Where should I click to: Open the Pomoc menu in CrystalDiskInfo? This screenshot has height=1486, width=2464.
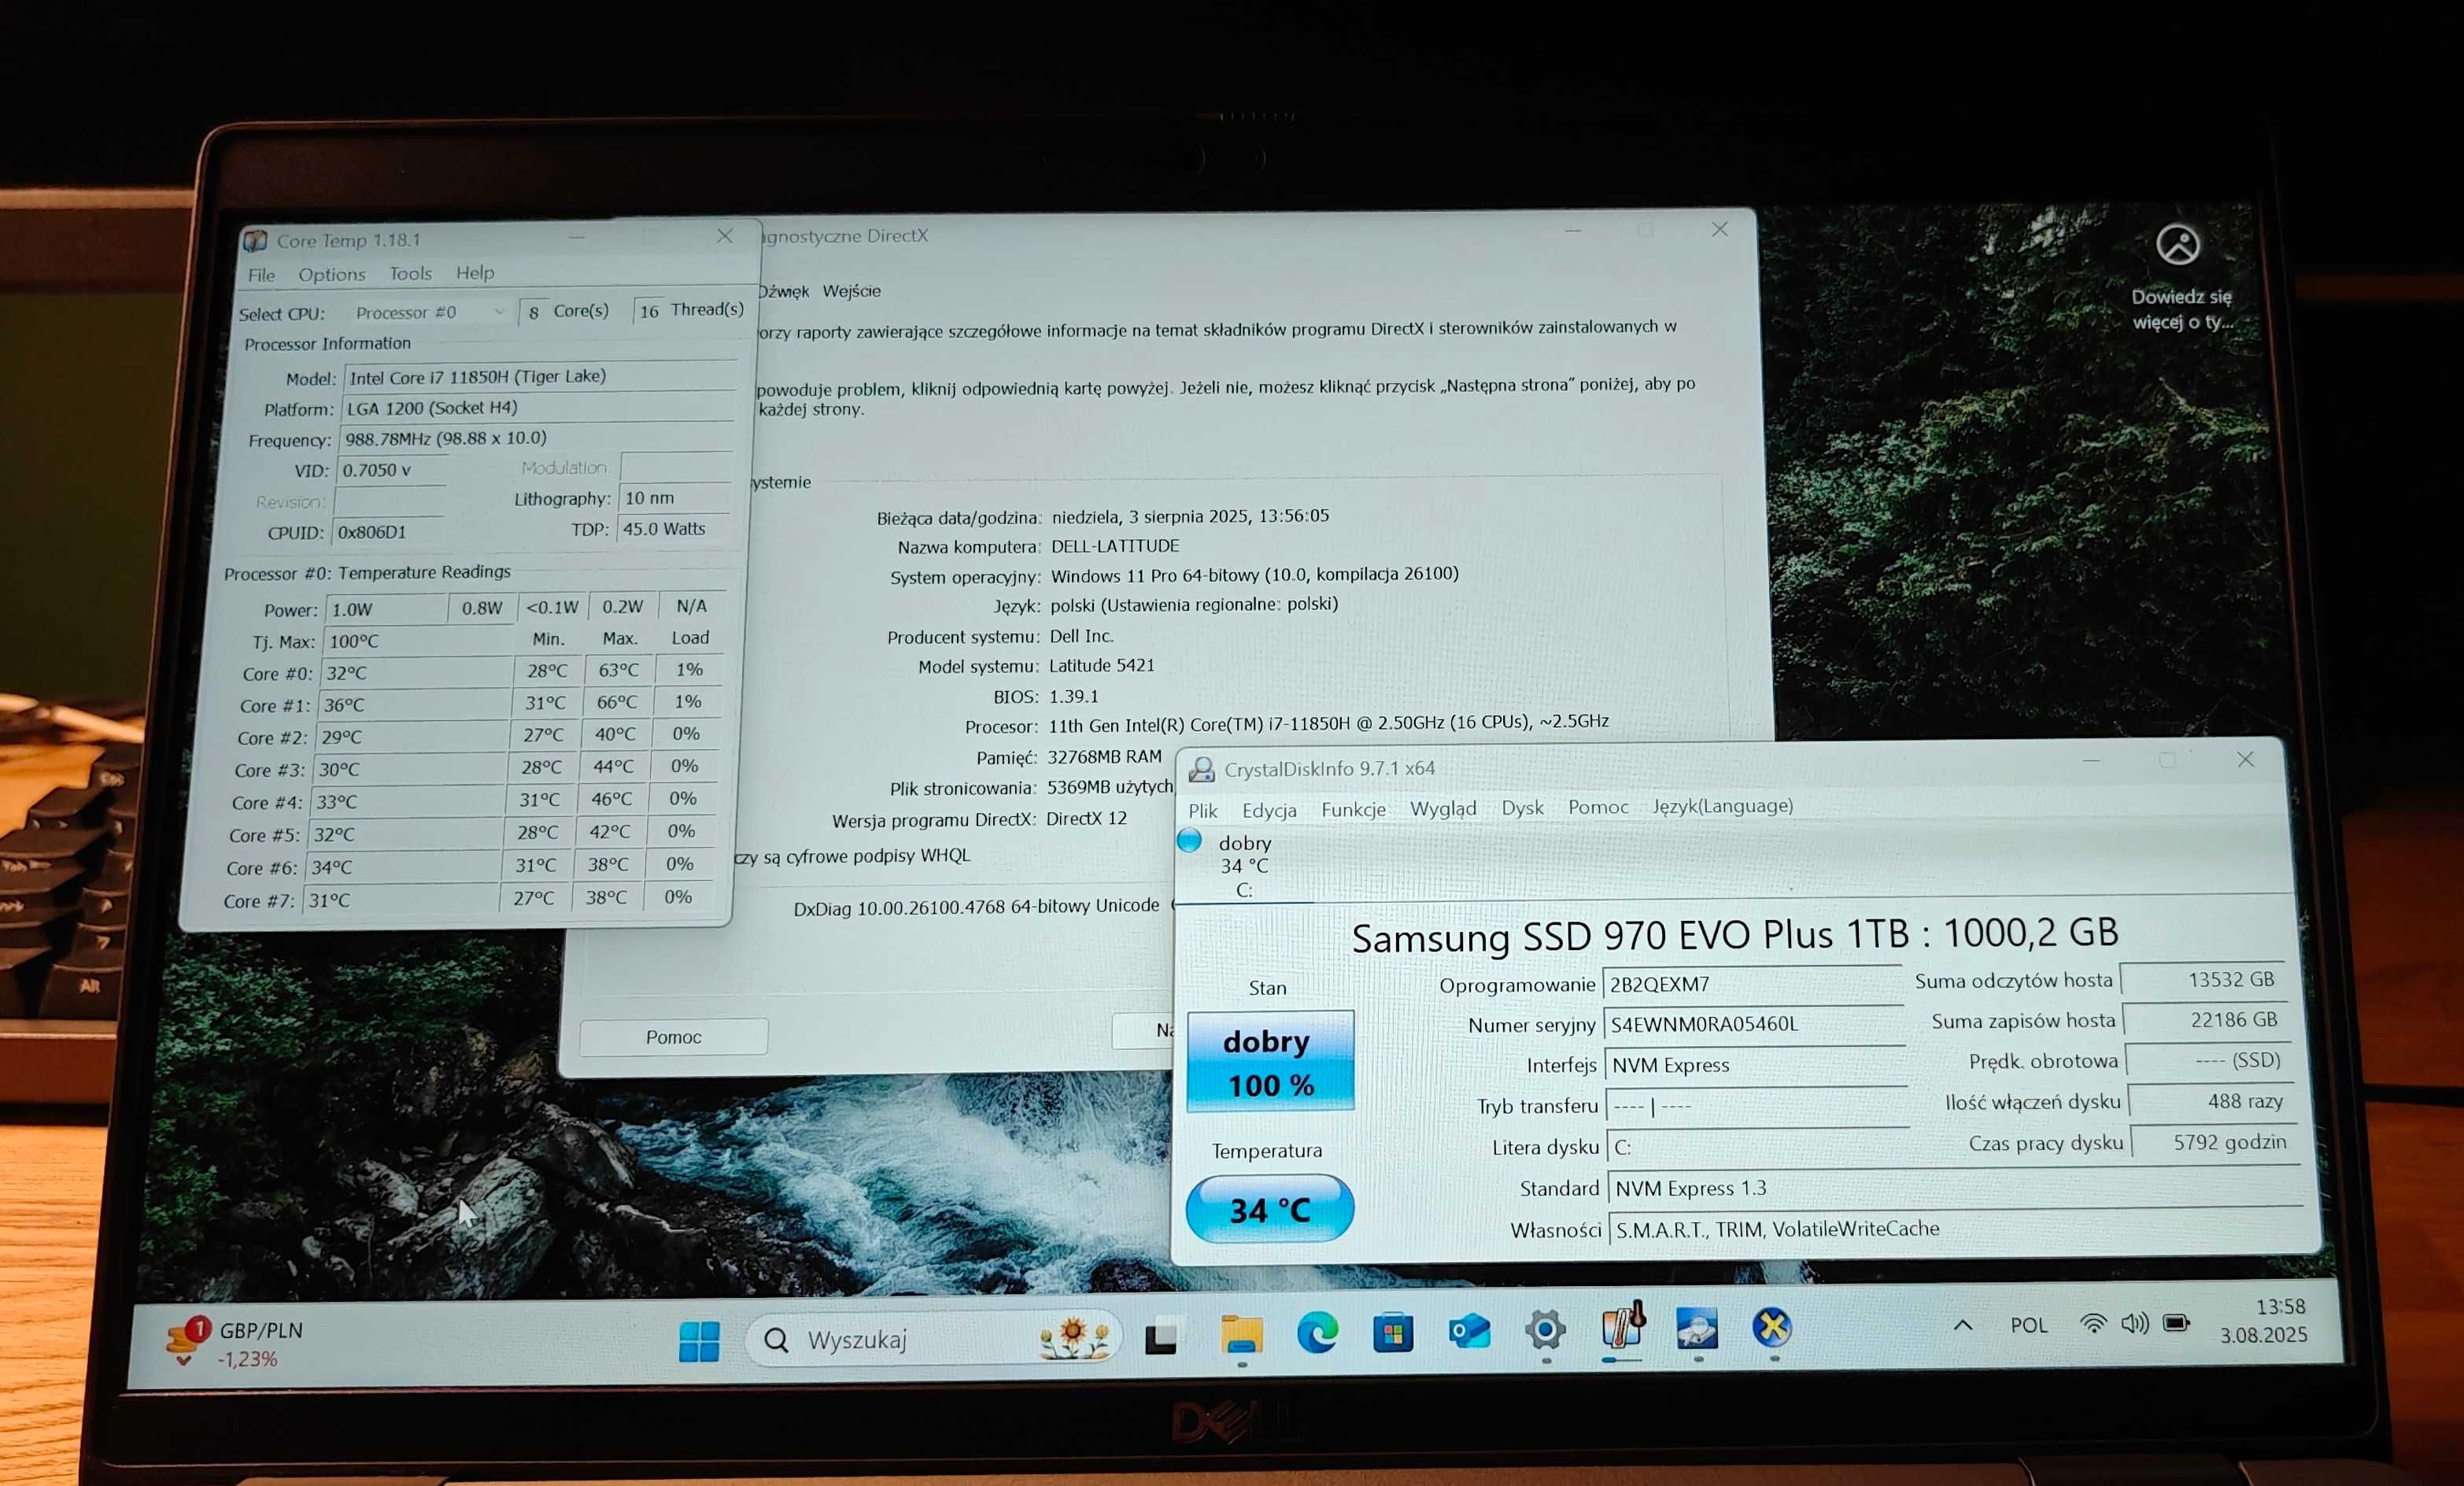(x=1598, y=806)
